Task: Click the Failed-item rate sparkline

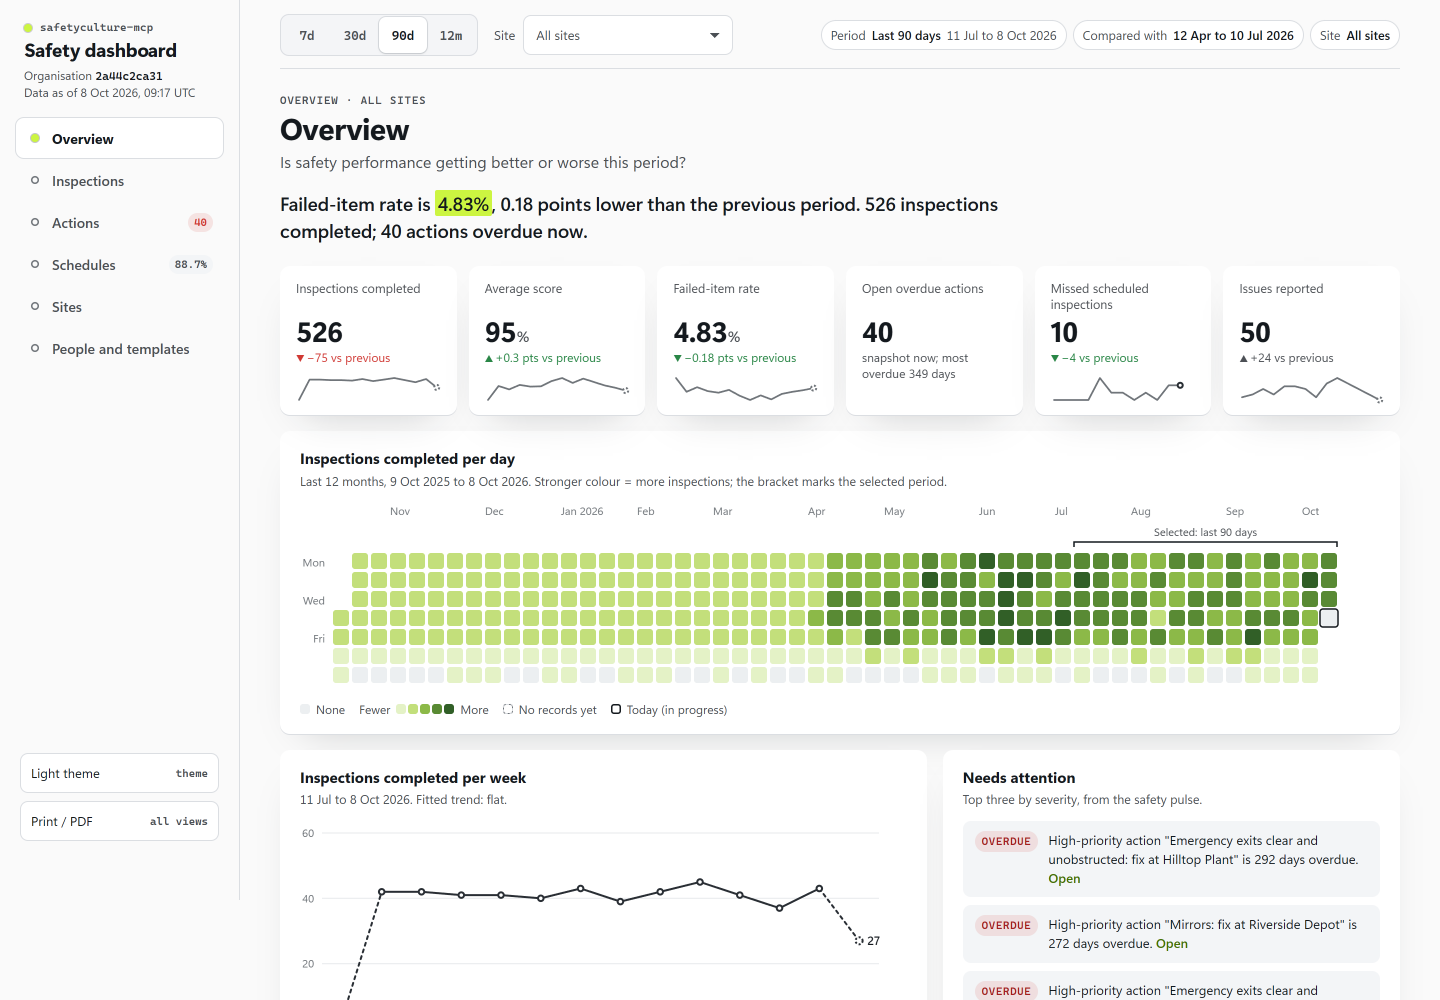Action: click(745, 389)
